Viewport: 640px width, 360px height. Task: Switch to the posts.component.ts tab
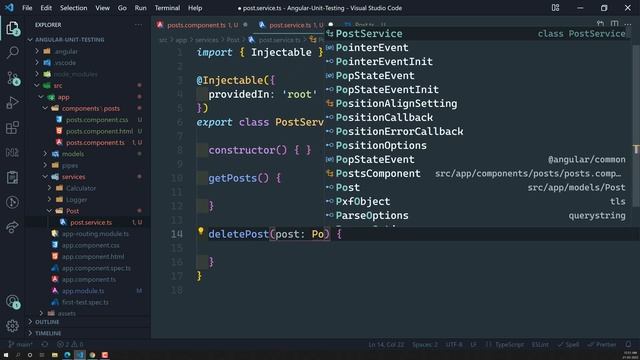coord(202,25)
